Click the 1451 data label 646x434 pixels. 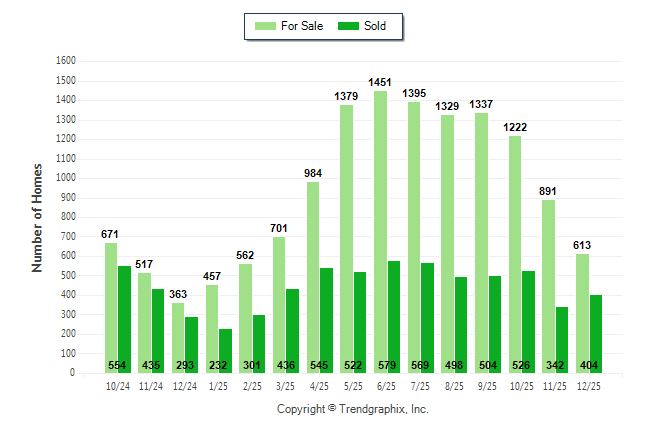click(380, 82)
